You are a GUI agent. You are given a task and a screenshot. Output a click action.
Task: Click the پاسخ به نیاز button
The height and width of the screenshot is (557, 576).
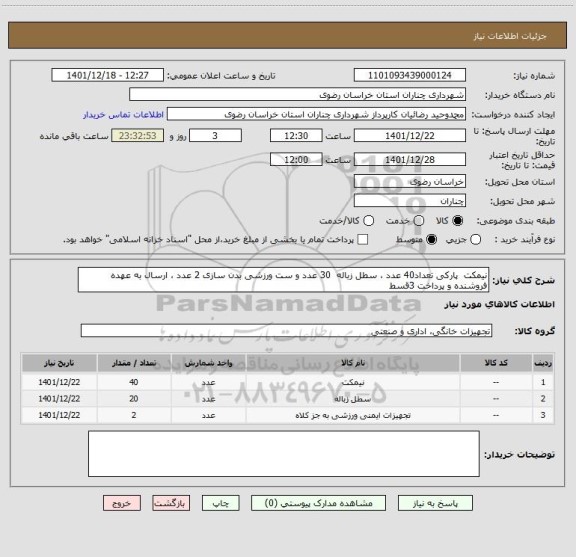click(435, 503)
